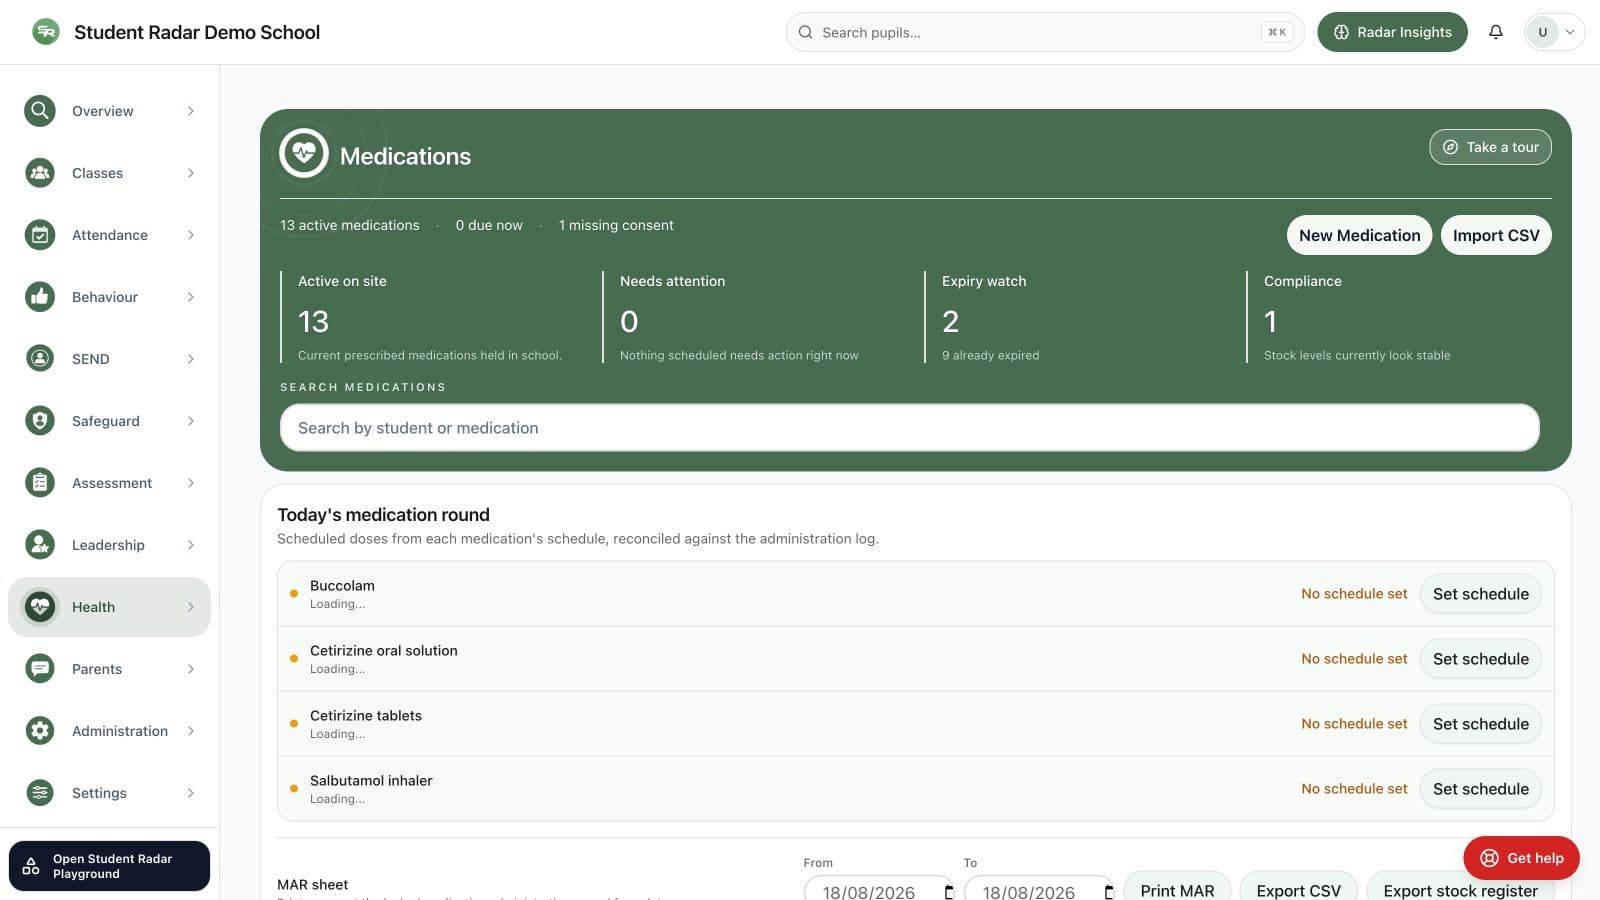The width and height of the screenshot is (1600, 900).
Task: Click the Attendance calendar sidebar icon
Action: coord(40,235)
